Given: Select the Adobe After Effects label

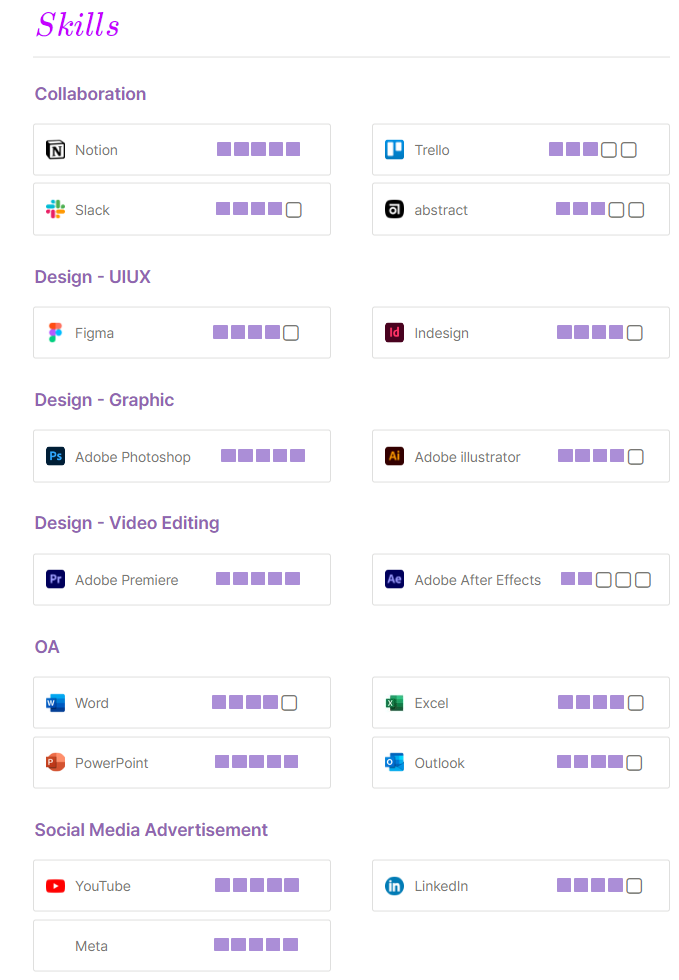Looking at the screenshot, I should coord(478,580).
